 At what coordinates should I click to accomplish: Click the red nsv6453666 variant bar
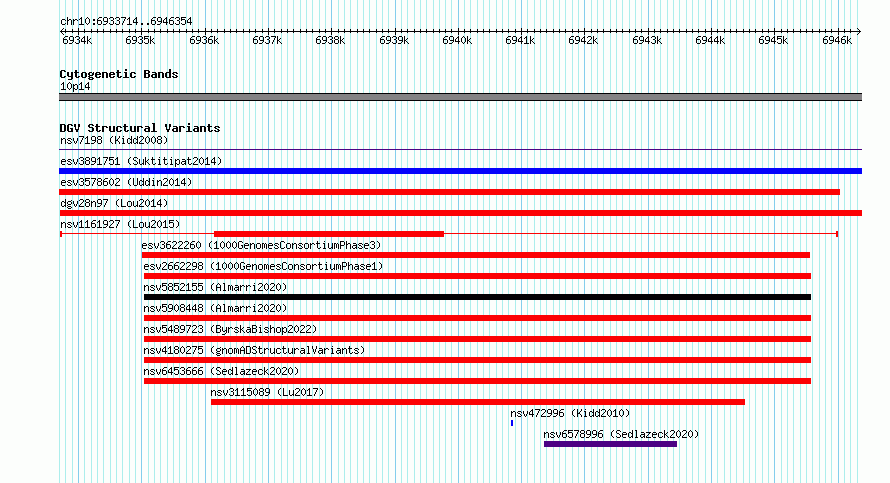pyautogui.click(x=477, y=381)
